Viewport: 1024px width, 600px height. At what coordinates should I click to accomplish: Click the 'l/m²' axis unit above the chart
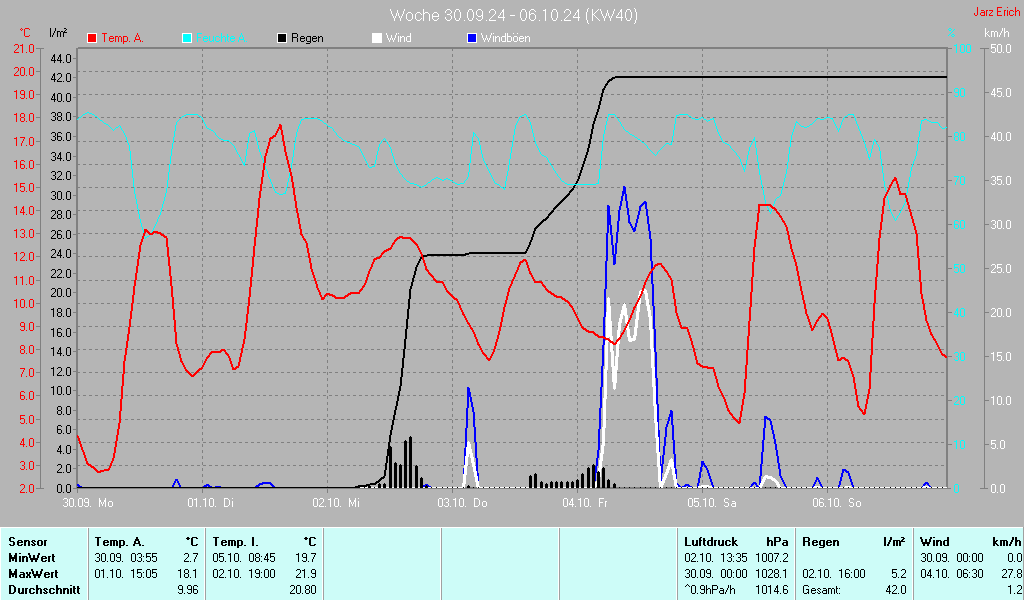tap(58, 32)
